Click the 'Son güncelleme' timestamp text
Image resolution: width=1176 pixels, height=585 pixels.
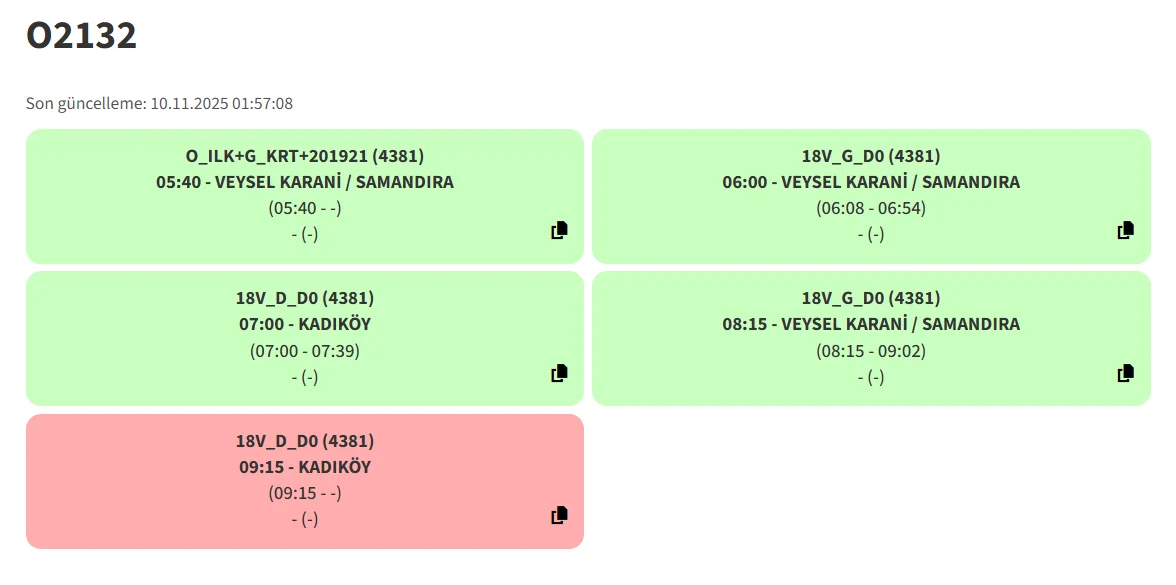[x=160, y=103]
